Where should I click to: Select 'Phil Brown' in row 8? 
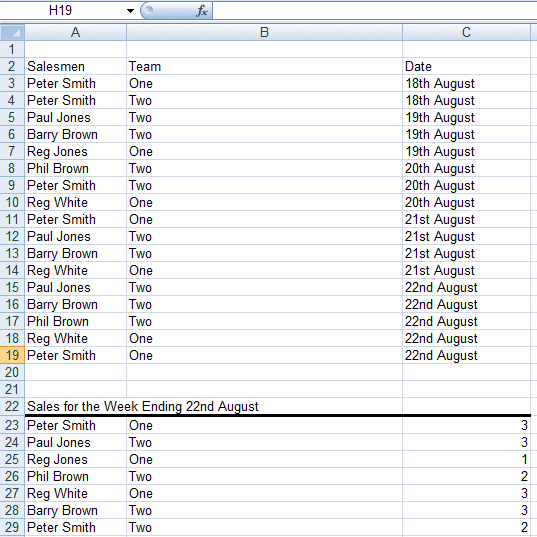[75, 168]
